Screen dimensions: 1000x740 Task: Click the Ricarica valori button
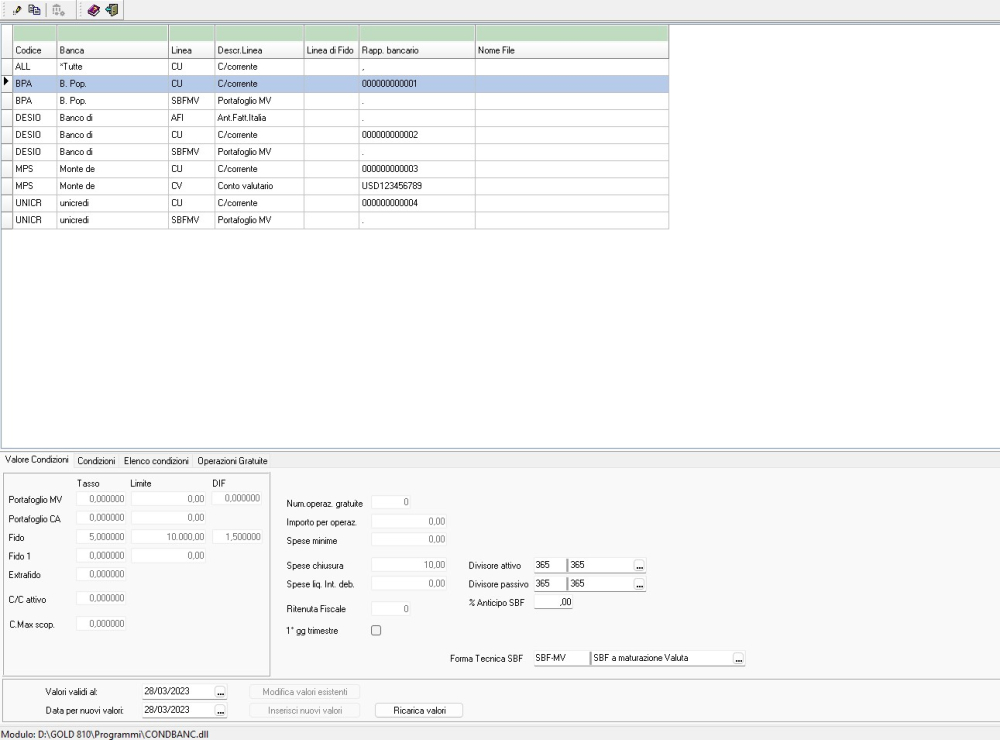[x=418, y=710]
